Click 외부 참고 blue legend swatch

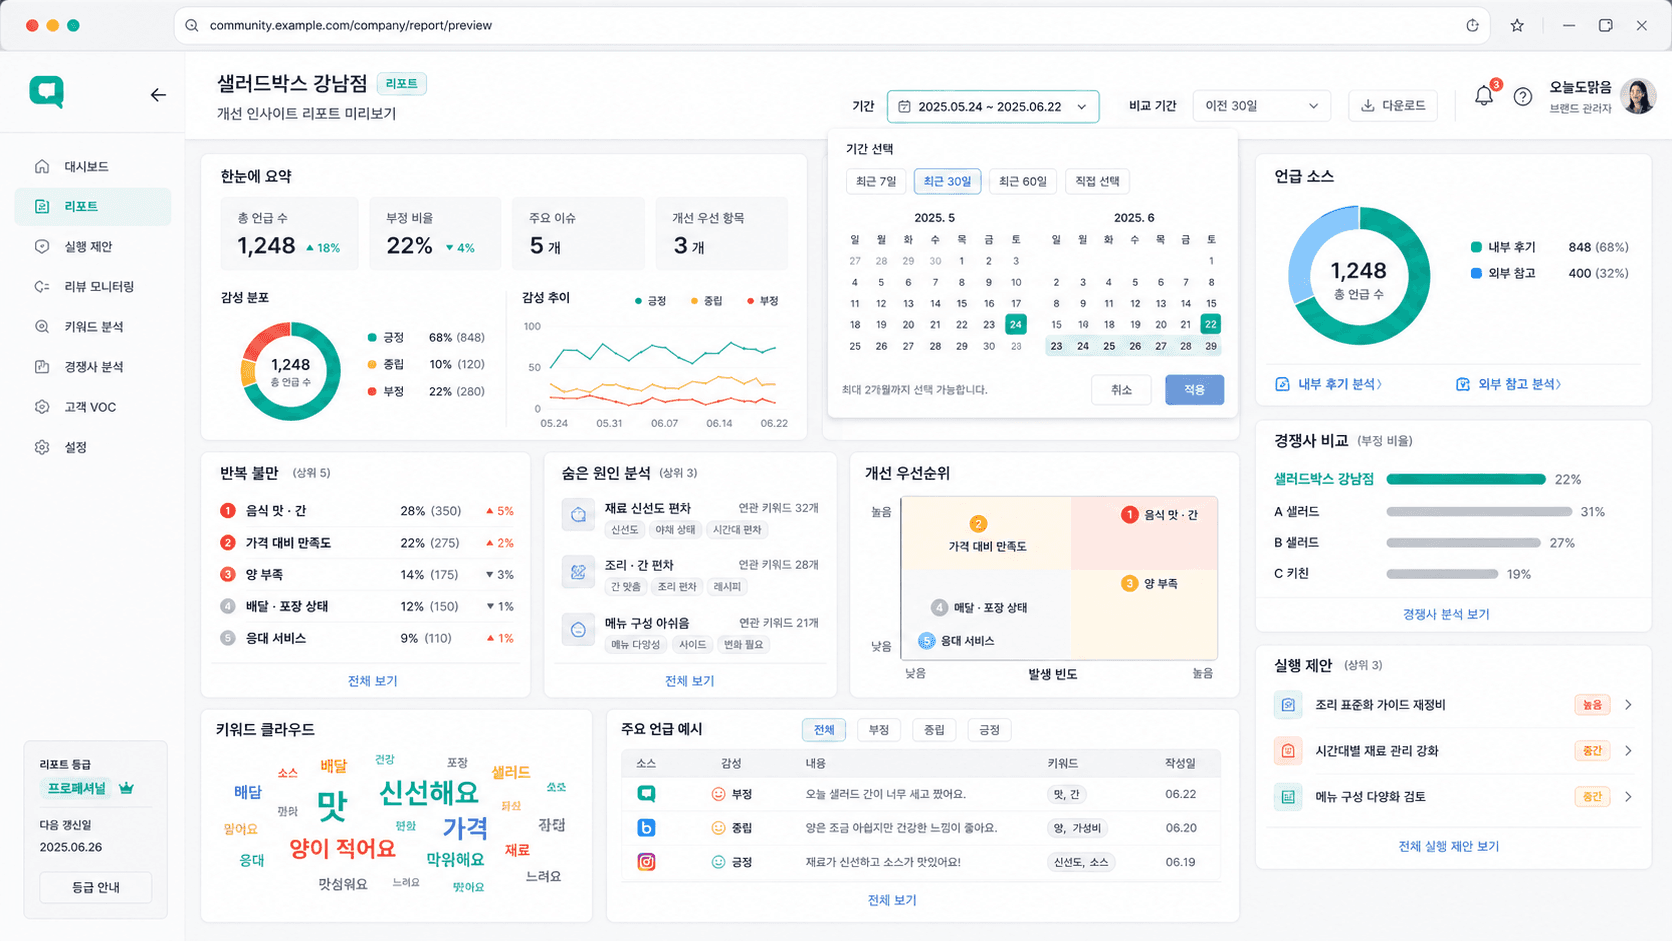1476,273
